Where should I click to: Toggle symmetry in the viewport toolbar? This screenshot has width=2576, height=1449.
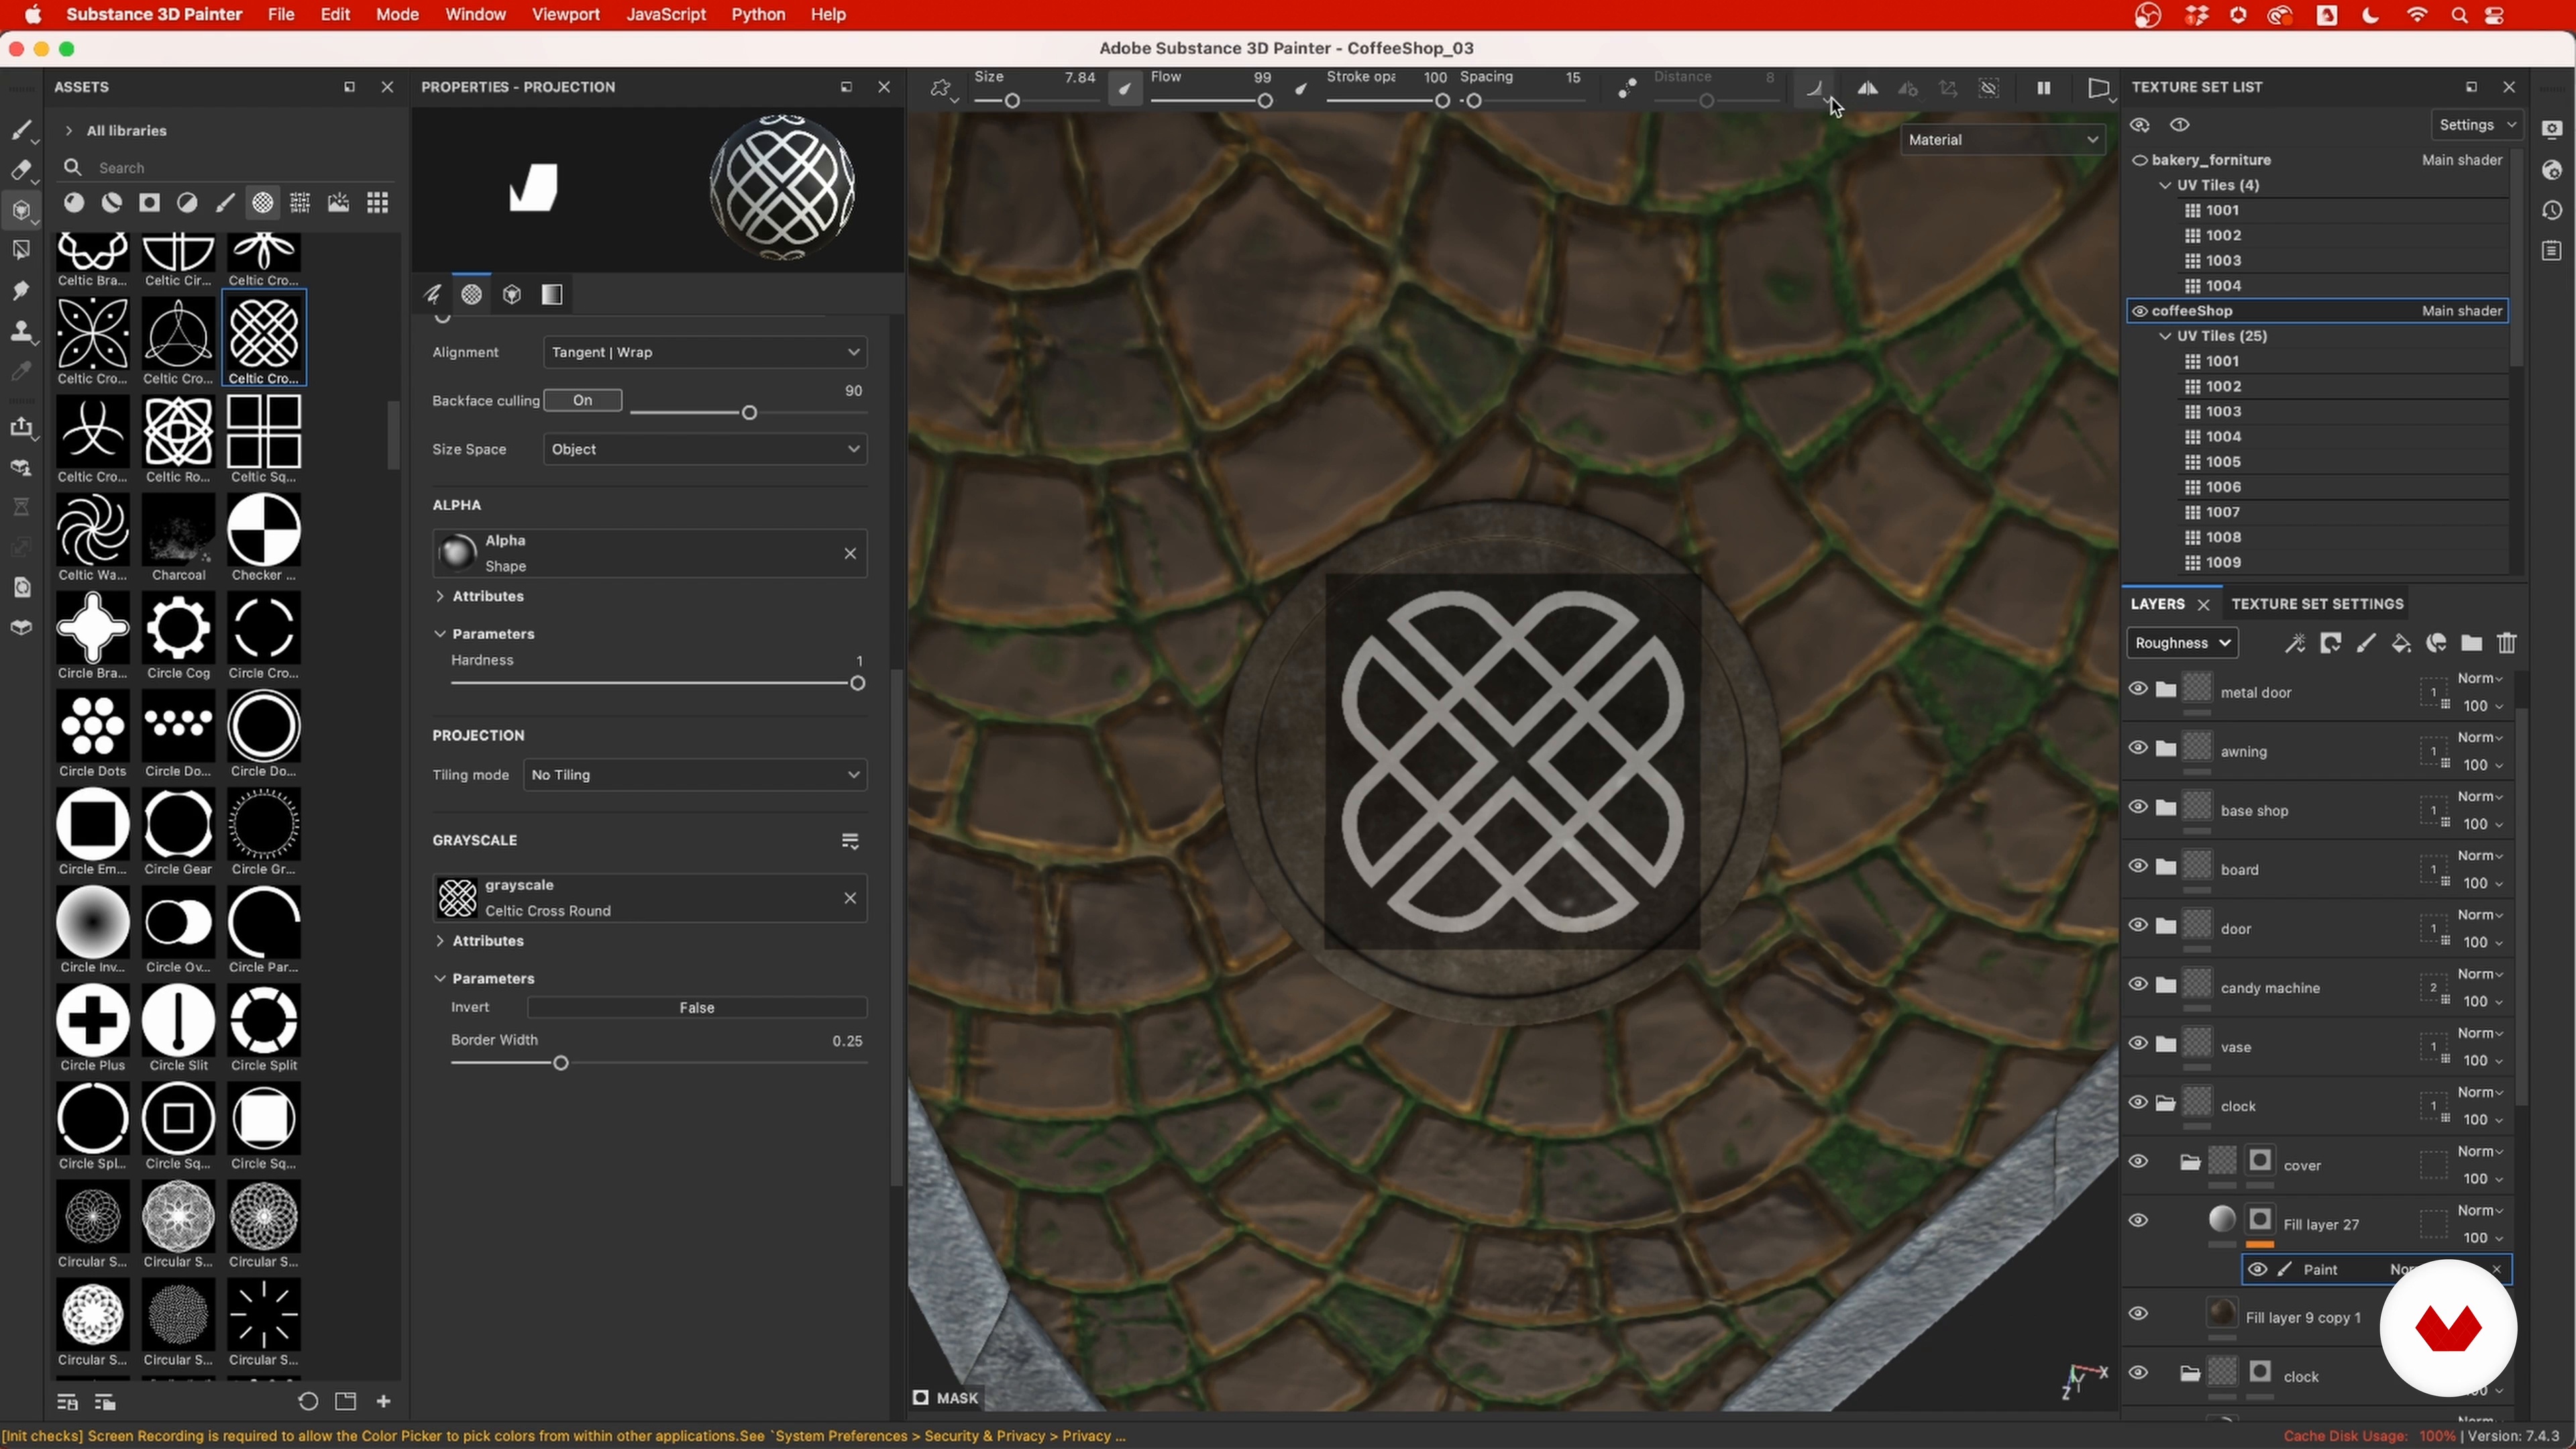1867,89
